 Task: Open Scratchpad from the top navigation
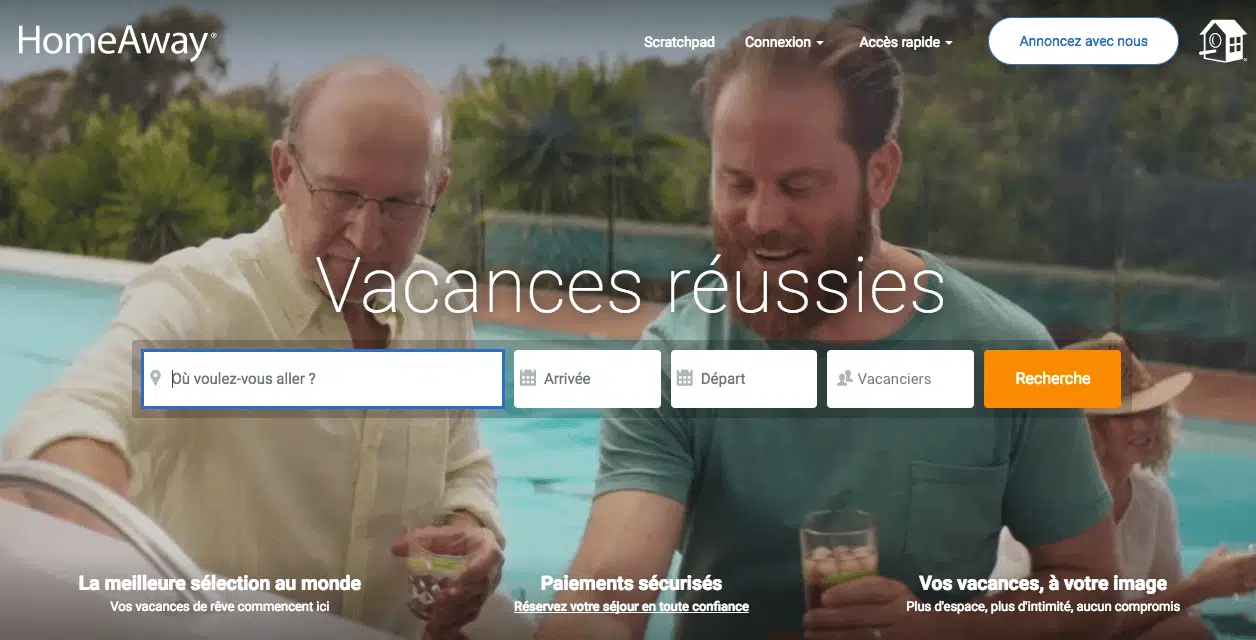679,42
